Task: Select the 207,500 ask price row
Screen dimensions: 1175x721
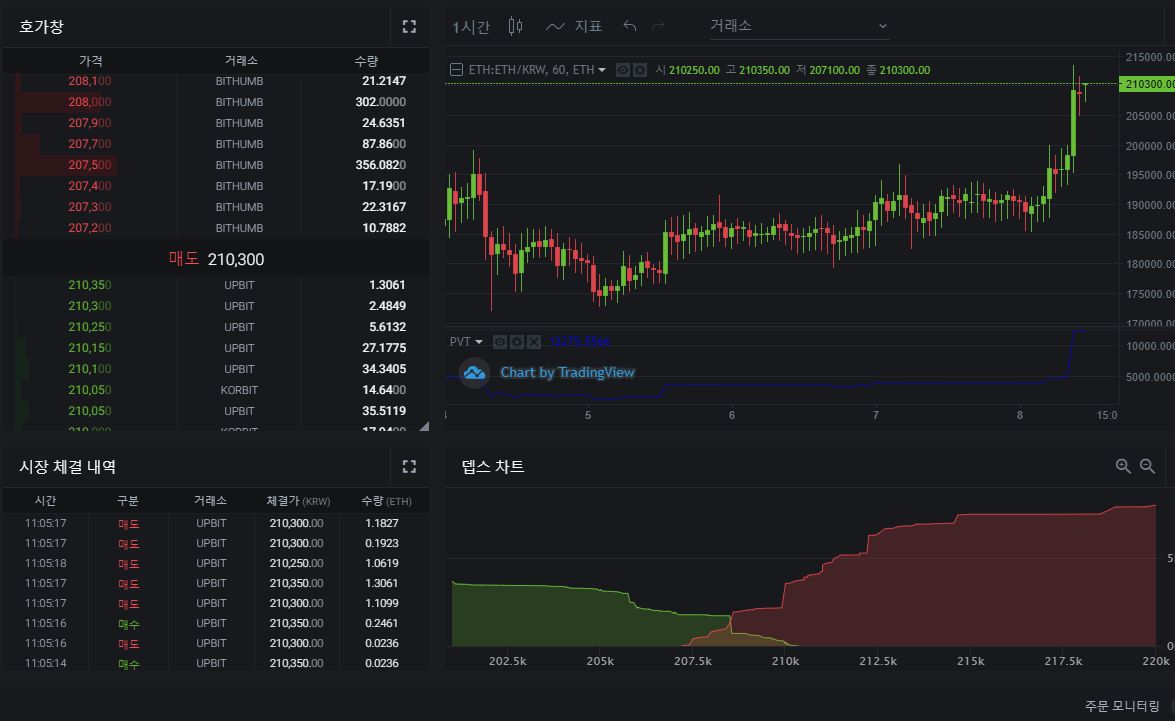Action: point(216,165)
